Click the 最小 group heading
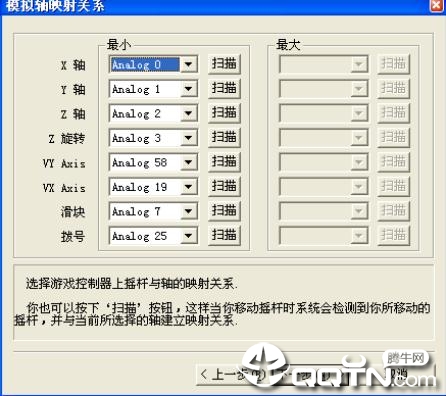This screenshot has height=396, width=446. (x=119, y=45)
